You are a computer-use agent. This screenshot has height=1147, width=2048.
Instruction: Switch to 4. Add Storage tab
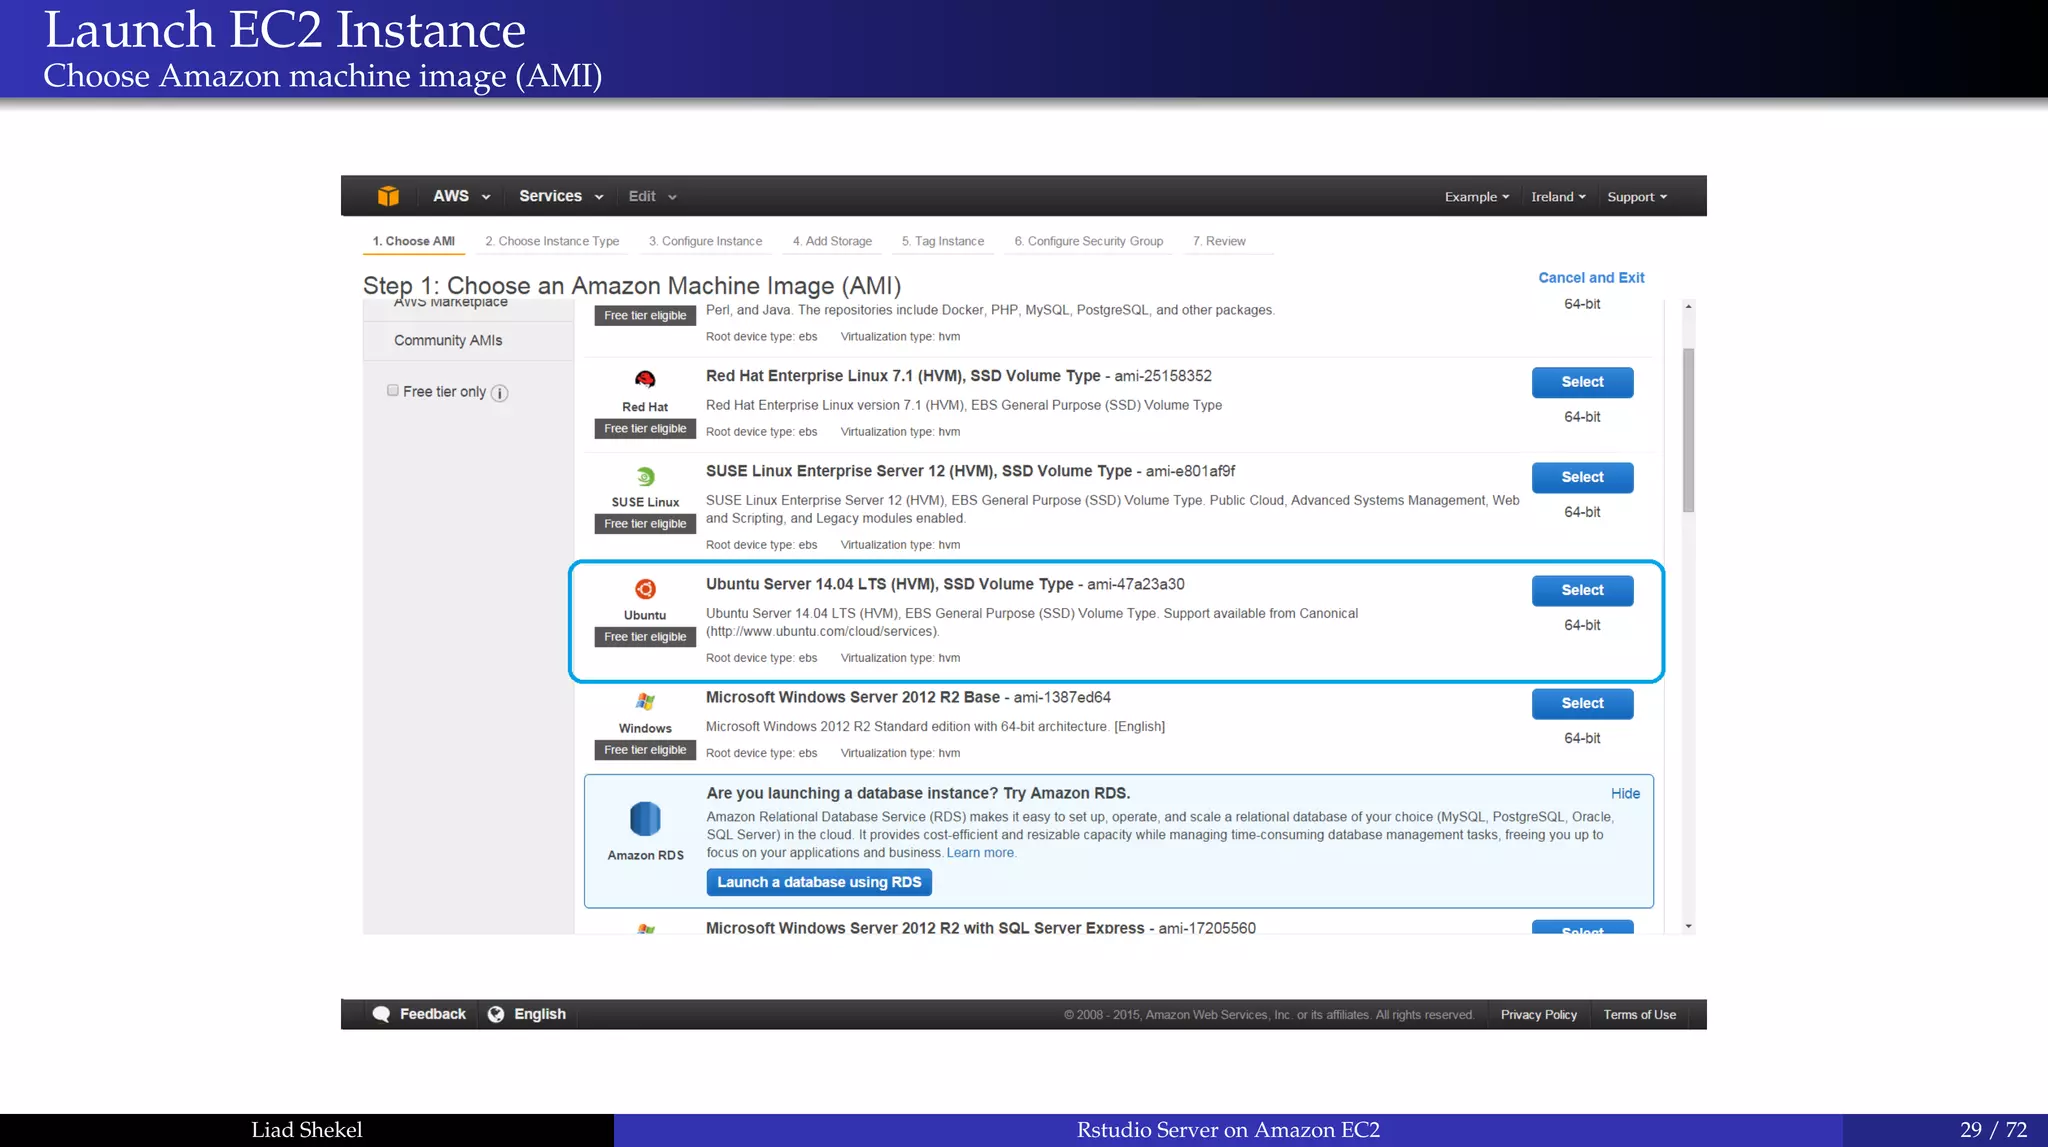click(832, 241)
